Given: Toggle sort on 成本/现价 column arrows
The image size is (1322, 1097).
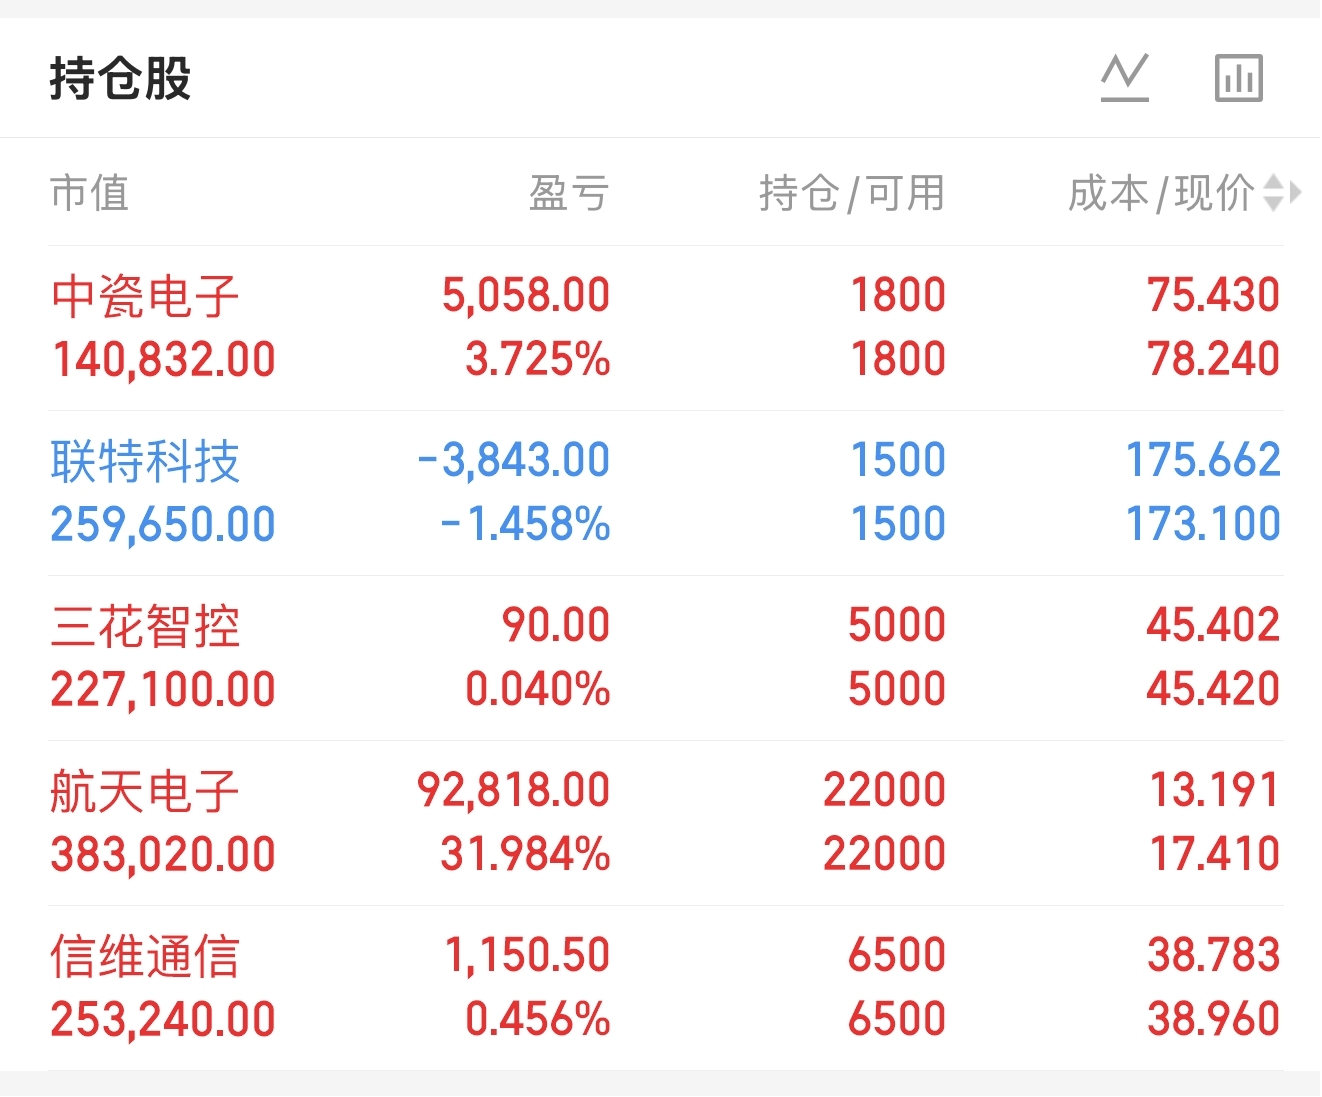Looking at the screenshot, I should [1273, 193].
